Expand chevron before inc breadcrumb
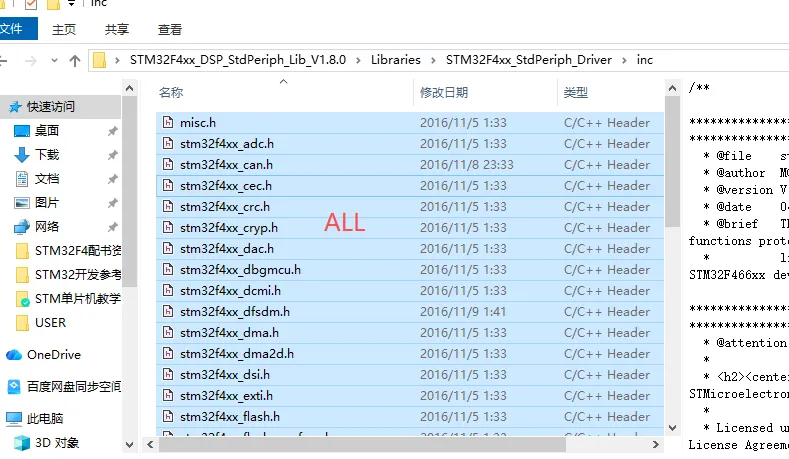Viewport: 789px width, 459px height. point(624,60)
